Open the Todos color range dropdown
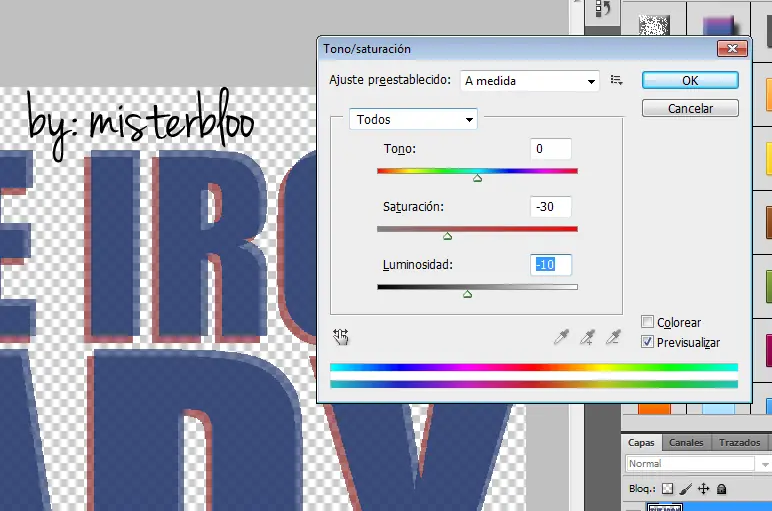 coord(413,119)
